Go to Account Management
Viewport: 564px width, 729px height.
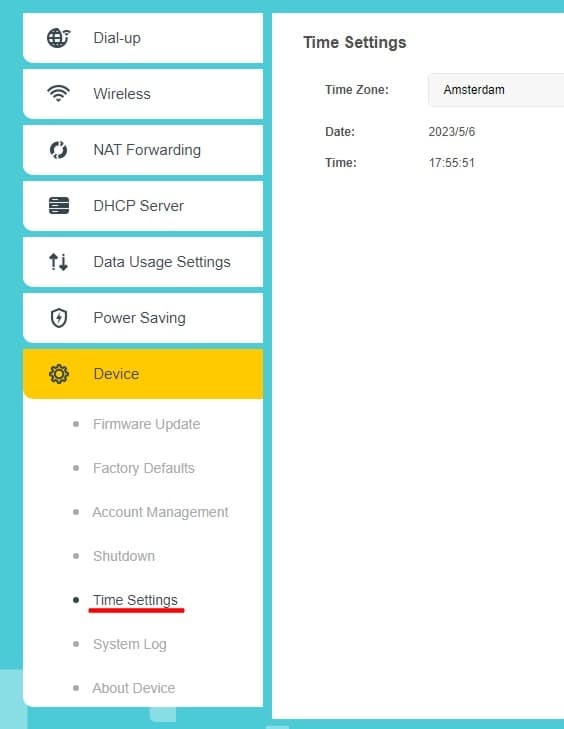click(160, 512)
